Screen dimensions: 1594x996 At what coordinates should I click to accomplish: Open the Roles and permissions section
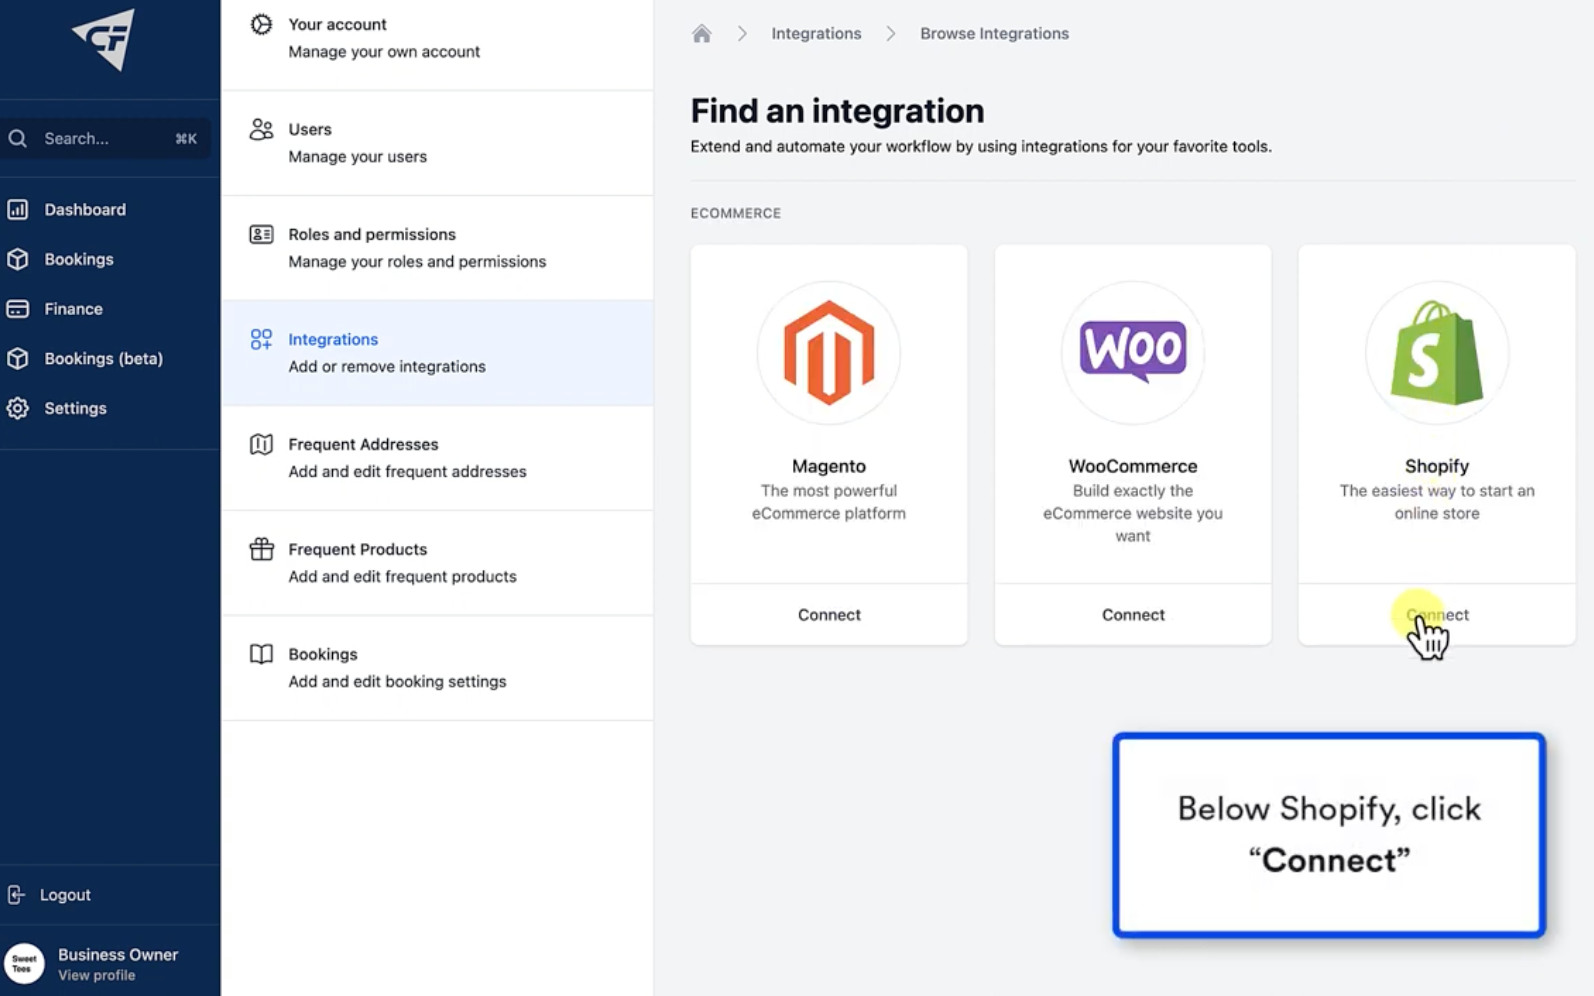437,248
